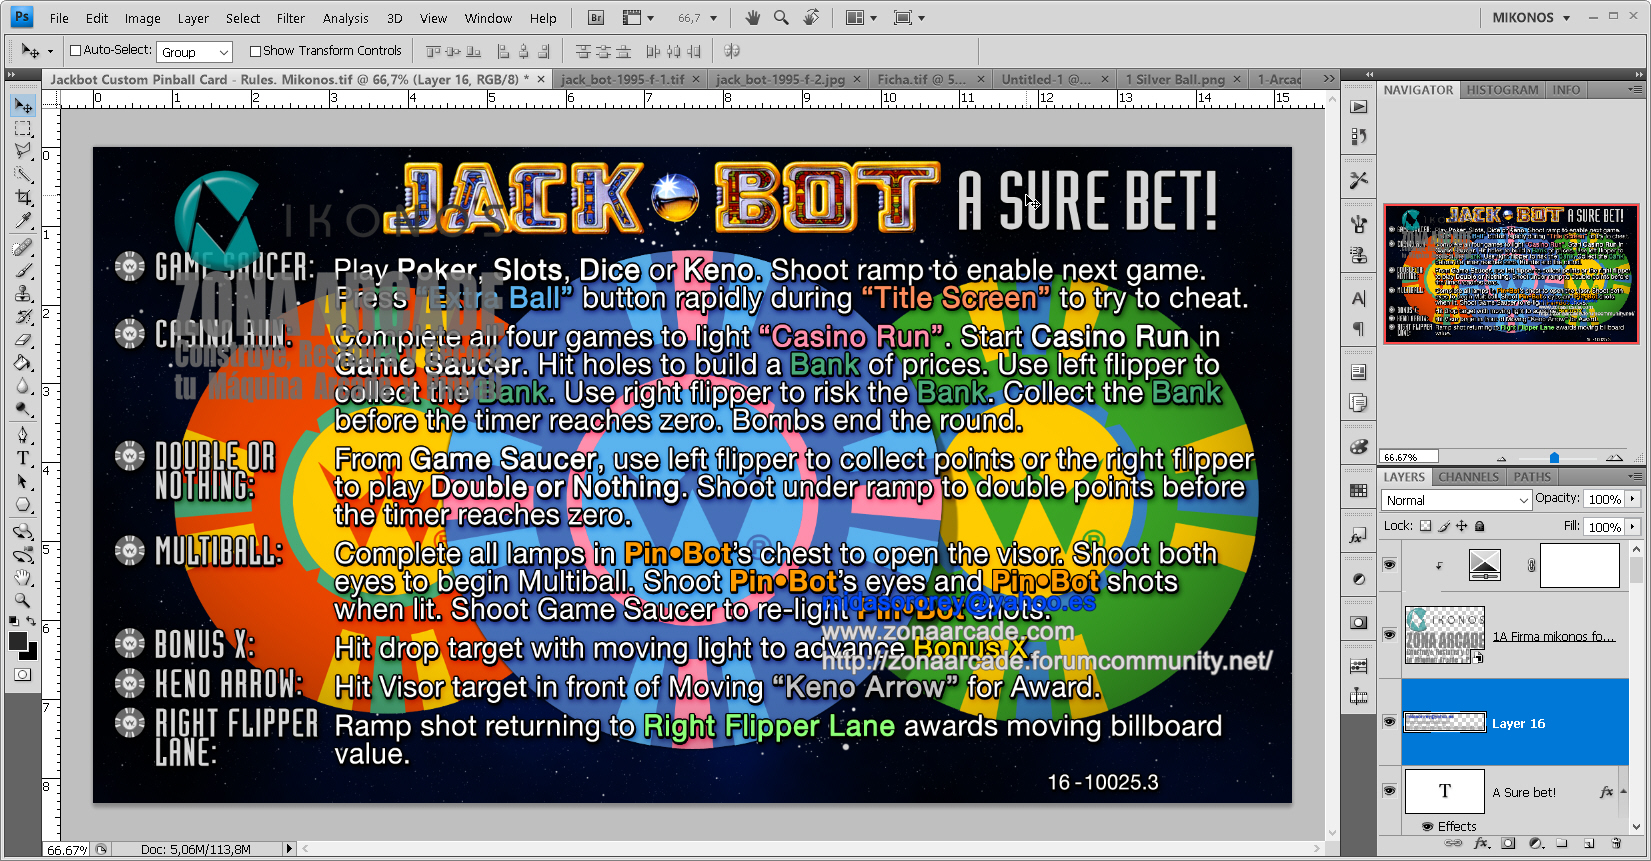Select the Clone Stamp tool
The width and height of the screenshot is (1651, 861).
click(x=23, y=293)
